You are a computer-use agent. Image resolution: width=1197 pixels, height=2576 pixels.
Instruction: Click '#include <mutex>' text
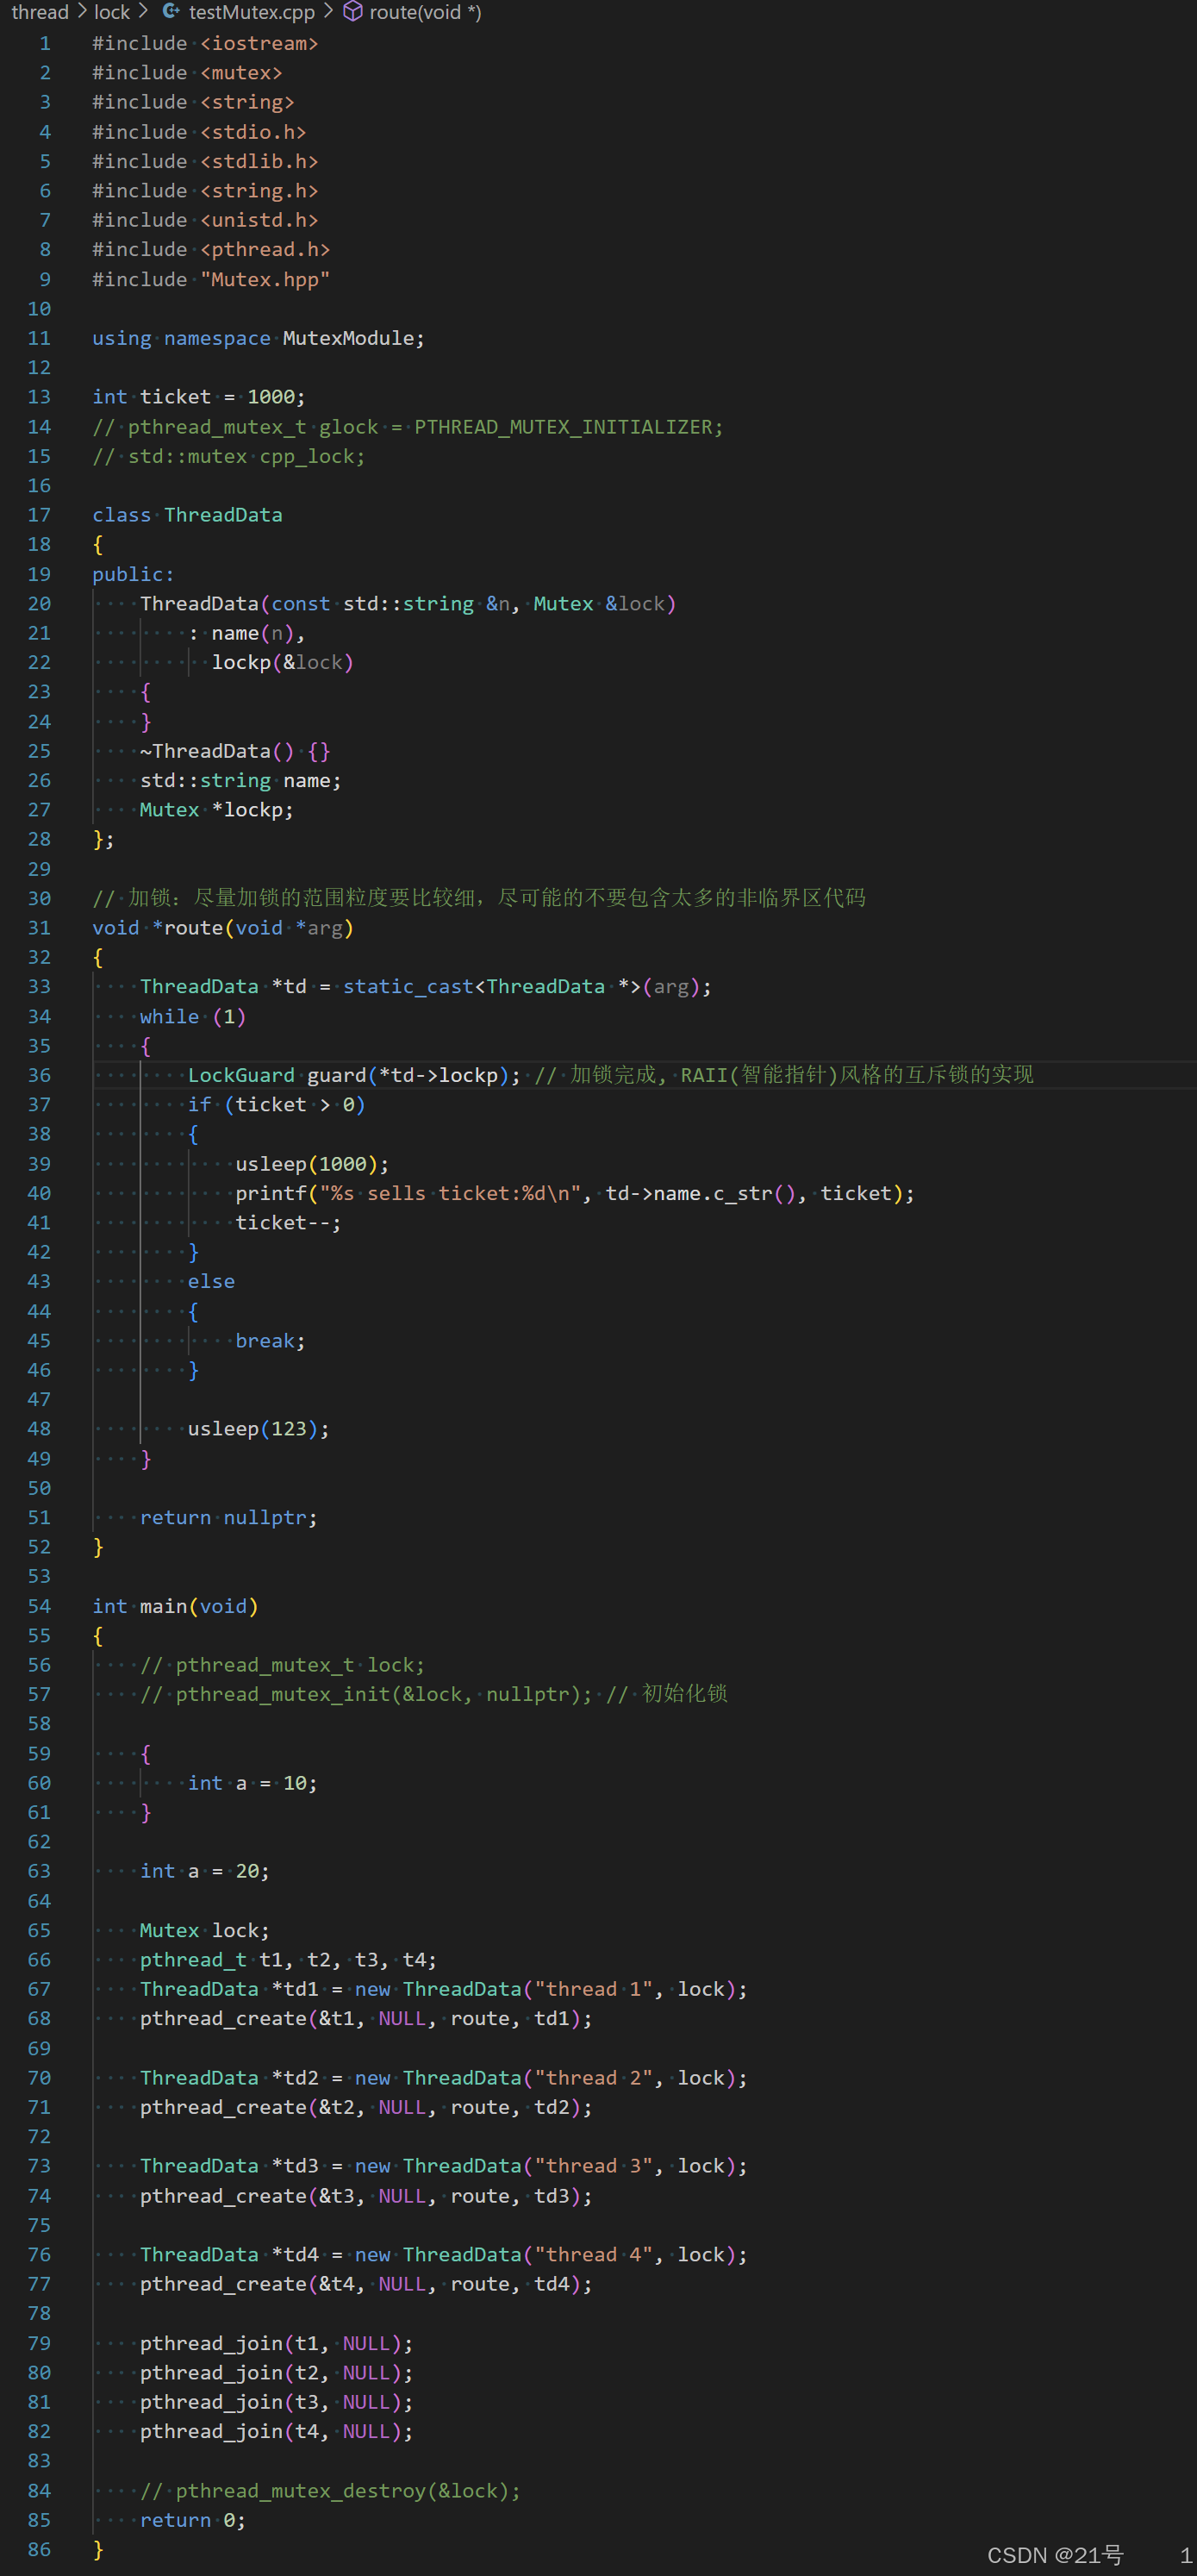click(187, 73)
